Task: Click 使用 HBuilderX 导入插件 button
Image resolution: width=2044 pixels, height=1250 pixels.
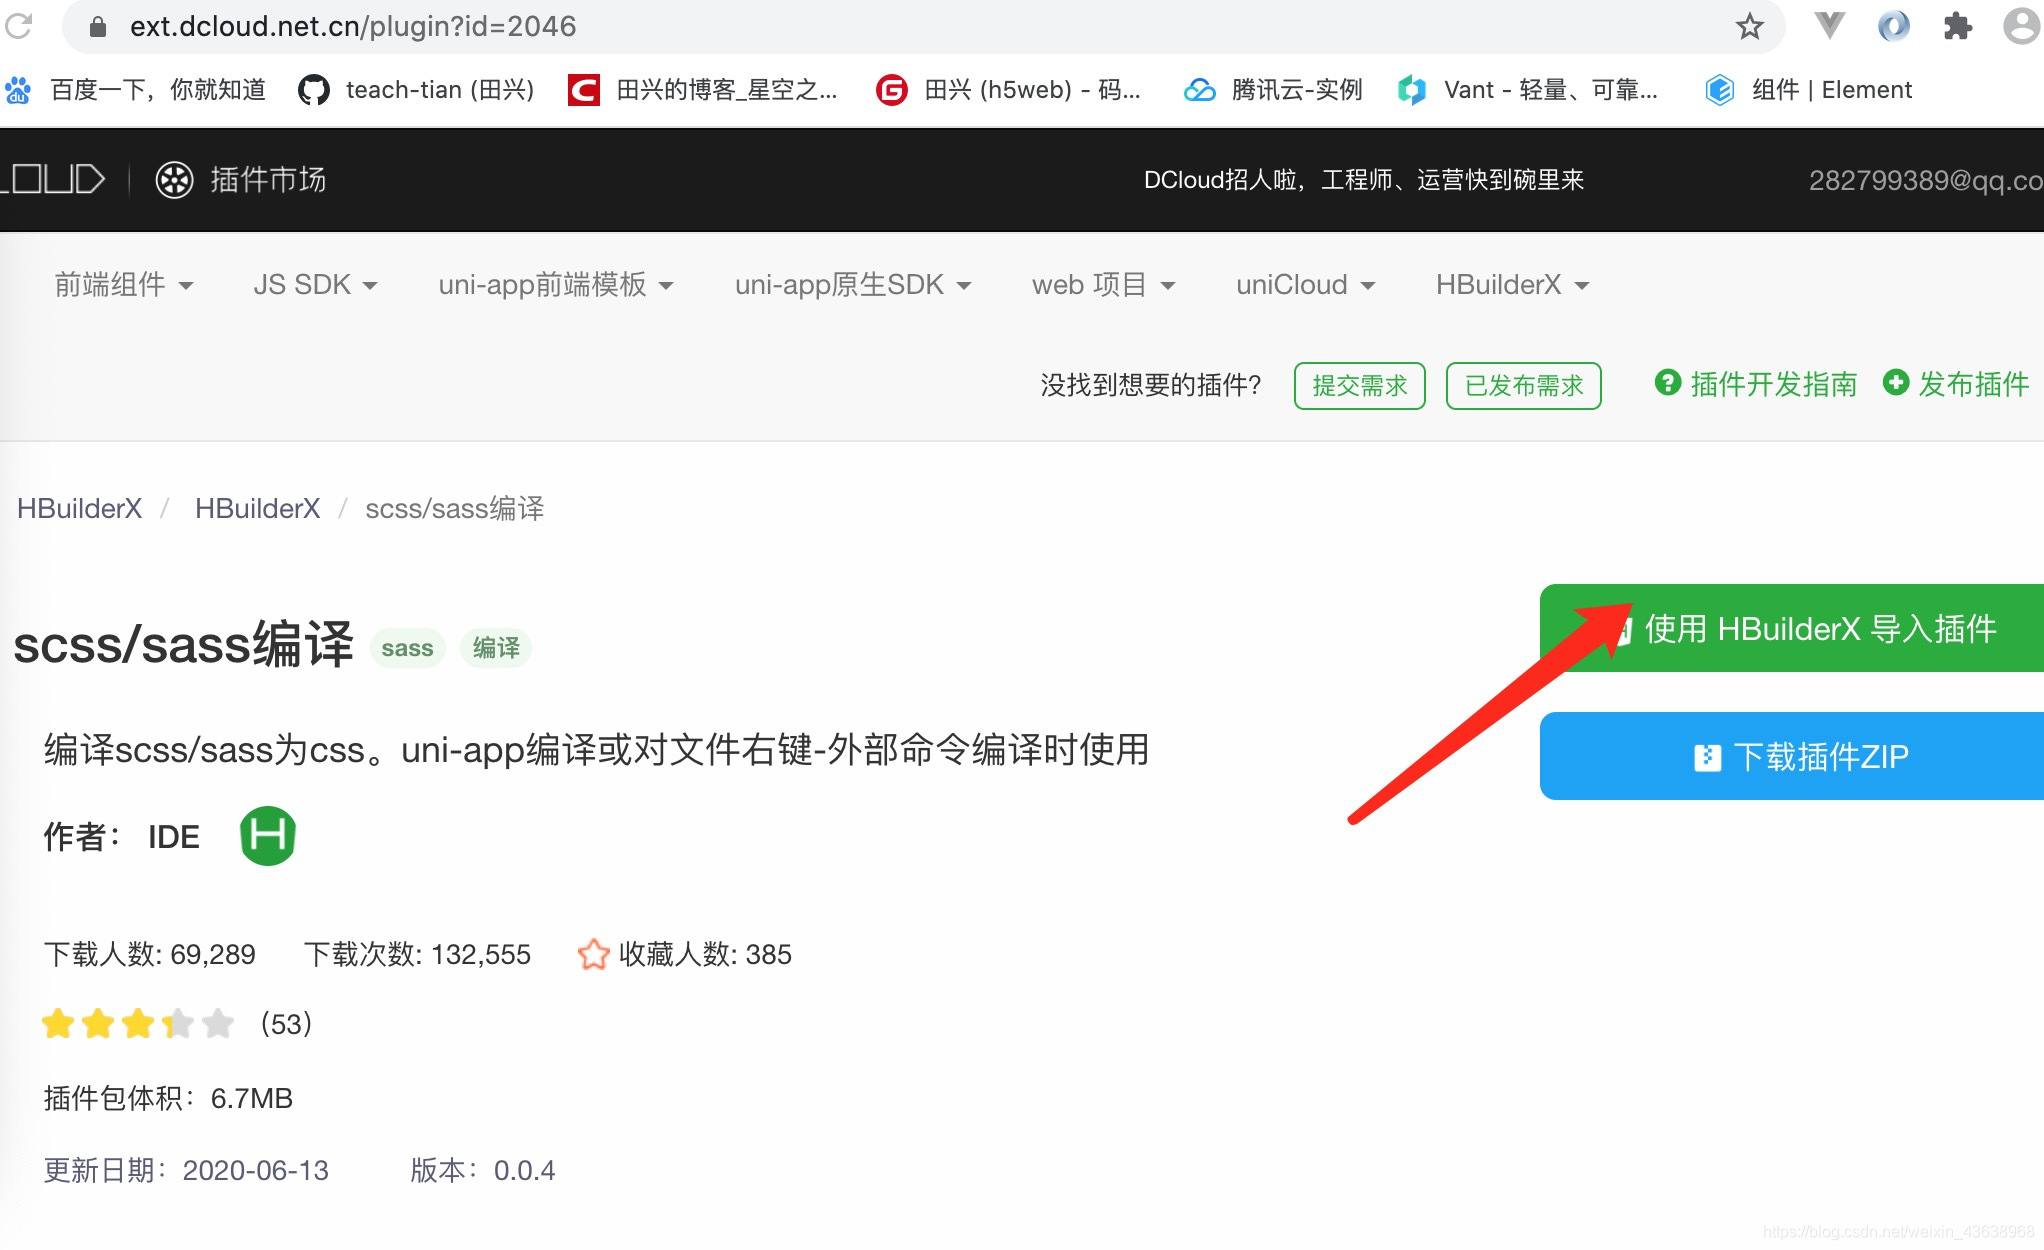Action: tap(1792, 628)
